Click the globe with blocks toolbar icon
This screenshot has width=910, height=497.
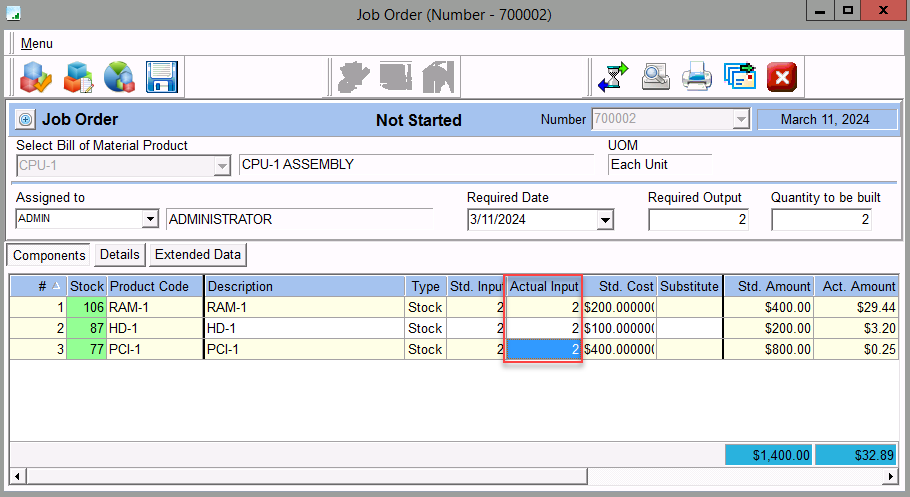119,77
